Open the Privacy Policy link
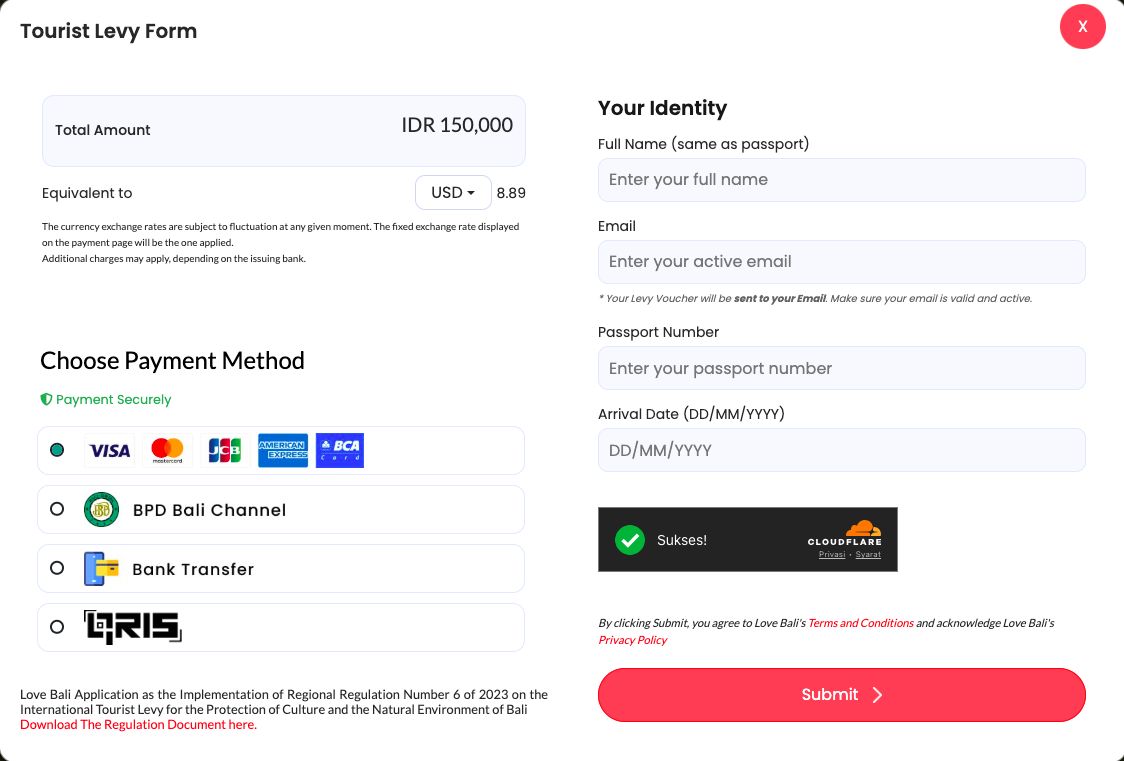Viewport: 1124px width, 761px height. tap(633, 640)
